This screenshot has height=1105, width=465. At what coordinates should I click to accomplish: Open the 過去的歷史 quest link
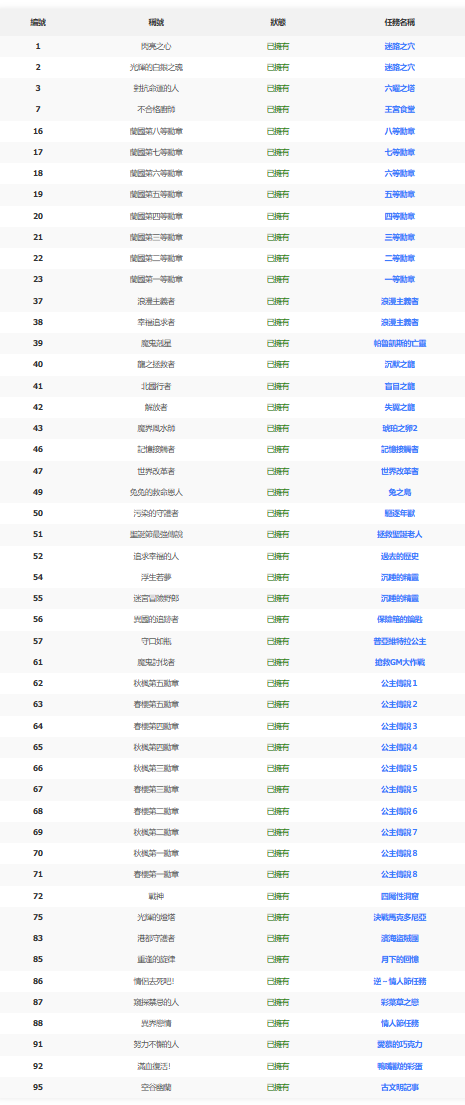click(399, 555)
